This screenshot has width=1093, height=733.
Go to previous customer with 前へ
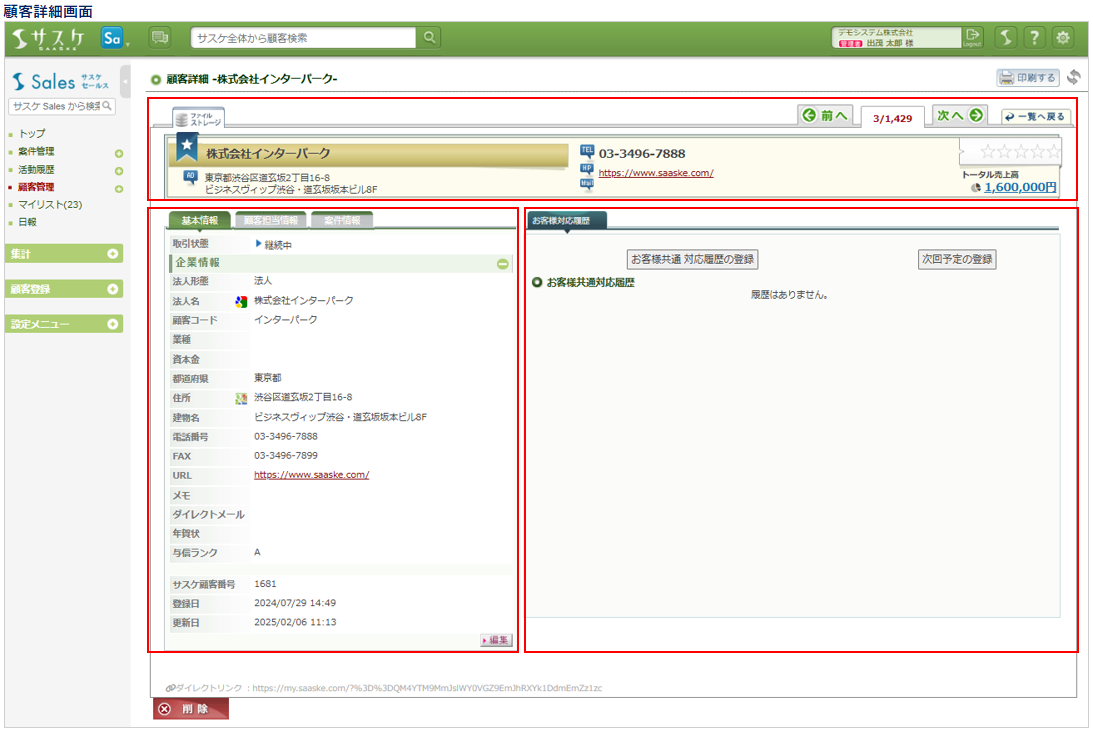(x=826, y=116)
